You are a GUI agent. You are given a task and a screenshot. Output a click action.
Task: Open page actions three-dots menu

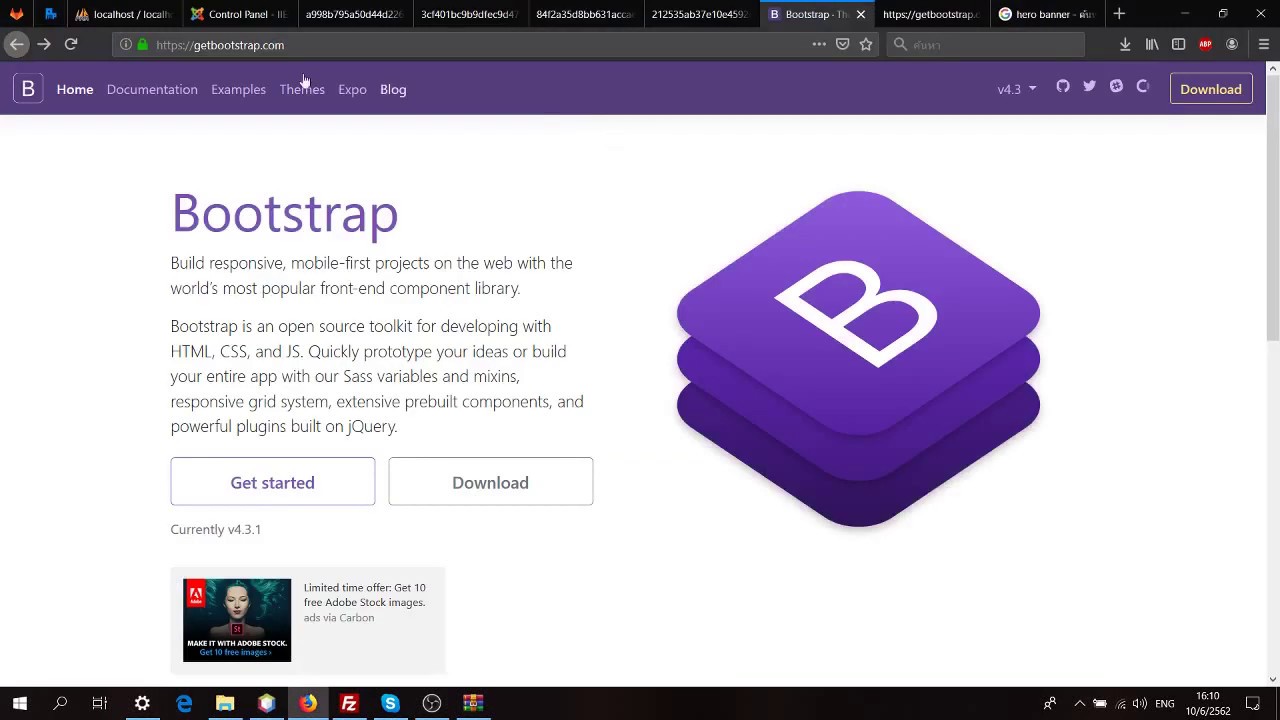point(819,44)
